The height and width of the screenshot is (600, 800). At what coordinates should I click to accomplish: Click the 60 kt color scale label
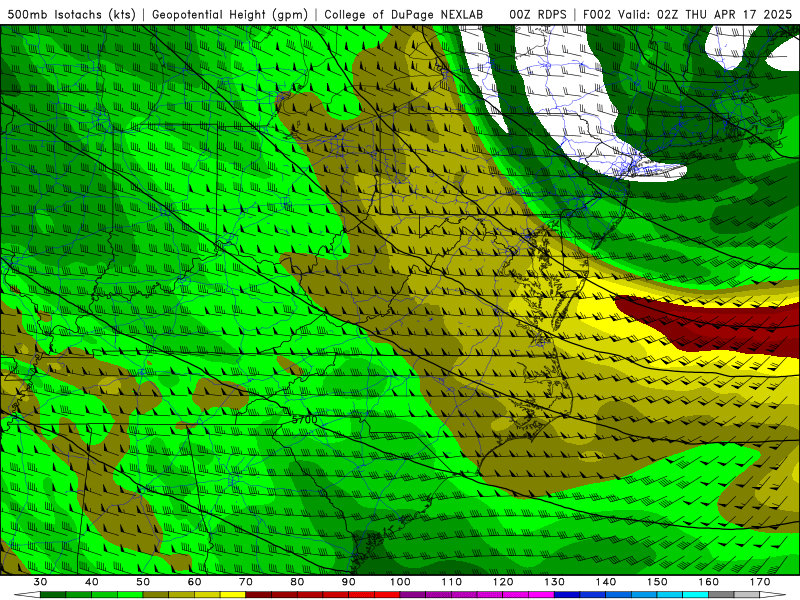click(x=194, y=582)
